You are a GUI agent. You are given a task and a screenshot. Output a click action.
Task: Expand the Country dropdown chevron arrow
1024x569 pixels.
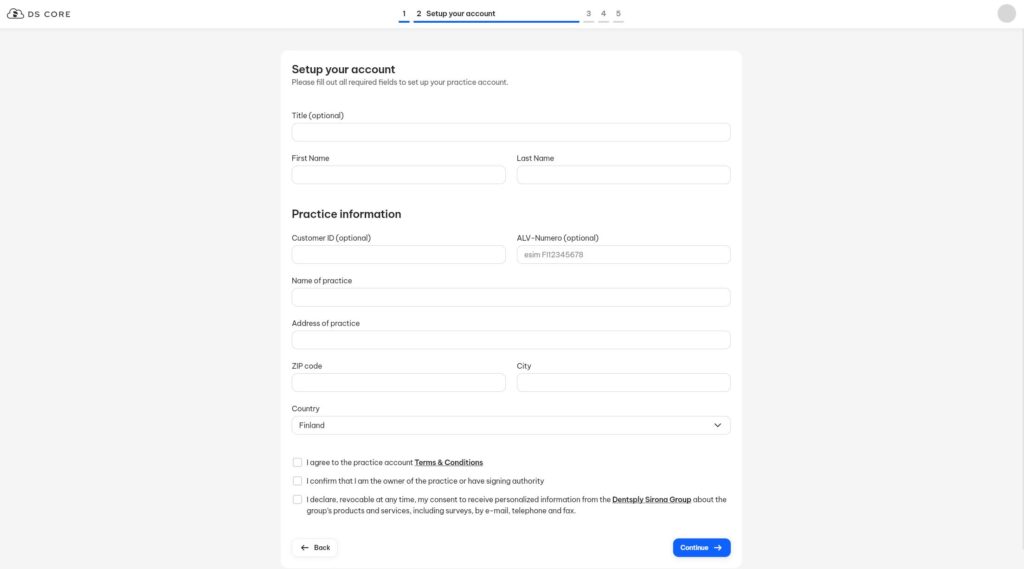click(717, 425)
